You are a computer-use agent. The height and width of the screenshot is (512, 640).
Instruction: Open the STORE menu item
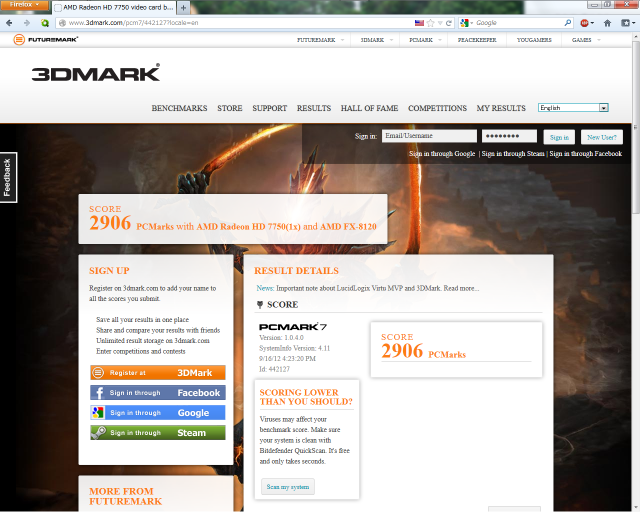(x=230, y=108)
